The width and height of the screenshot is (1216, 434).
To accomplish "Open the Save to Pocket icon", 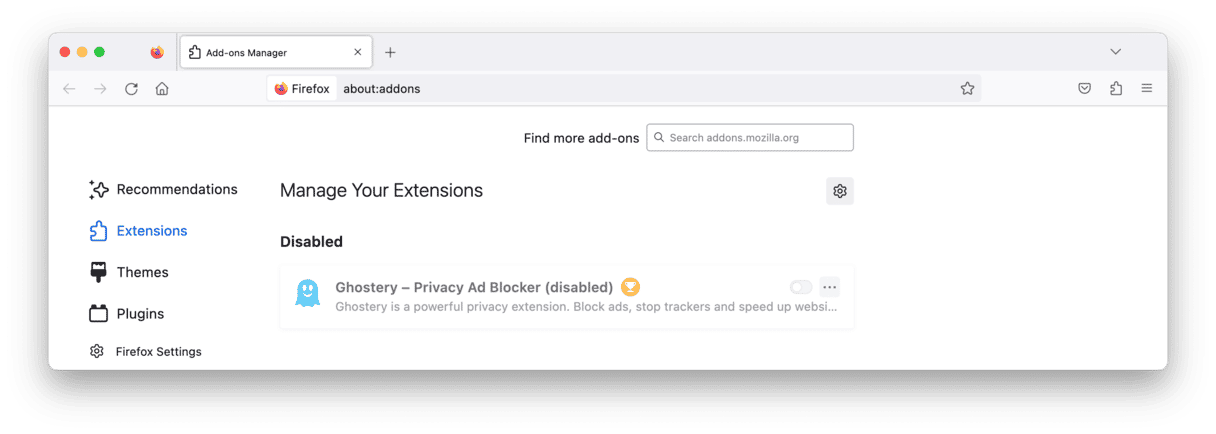I will coord(1084,89).
